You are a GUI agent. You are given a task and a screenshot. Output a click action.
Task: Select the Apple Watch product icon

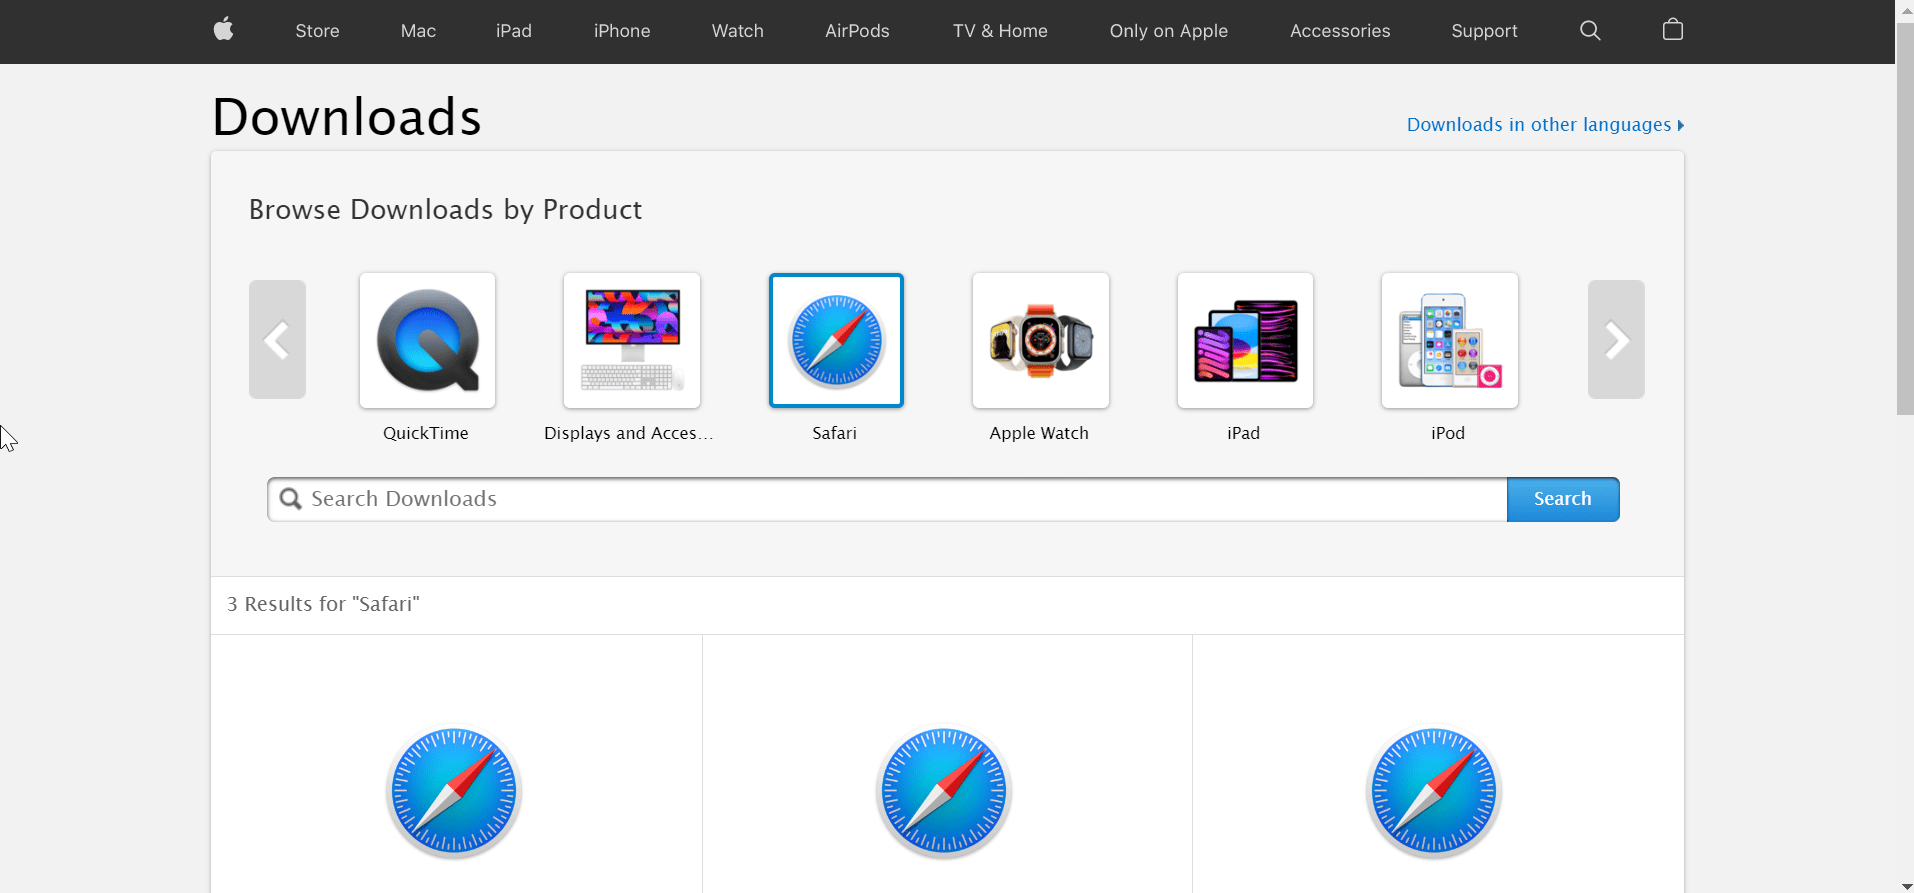[1041, 340]
